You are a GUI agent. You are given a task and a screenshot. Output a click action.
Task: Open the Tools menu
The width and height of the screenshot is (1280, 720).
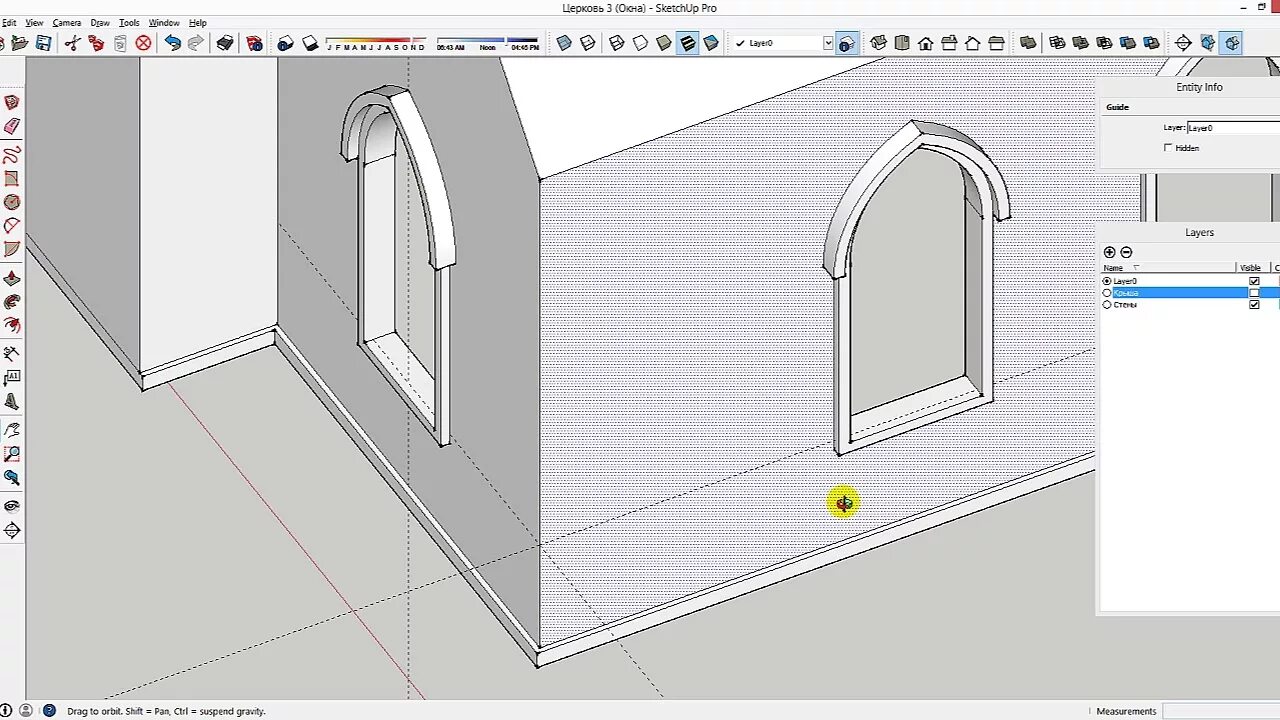coord(129,22)
